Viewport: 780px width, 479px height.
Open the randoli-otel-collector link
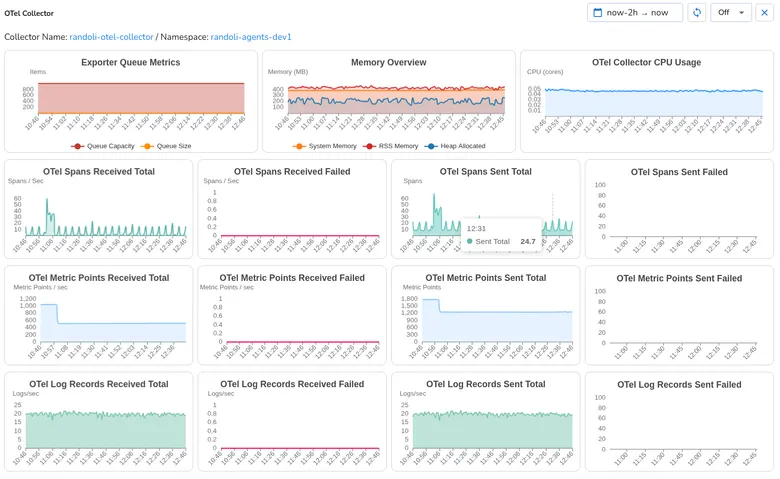pyautogui.click(x=111, y=37)
